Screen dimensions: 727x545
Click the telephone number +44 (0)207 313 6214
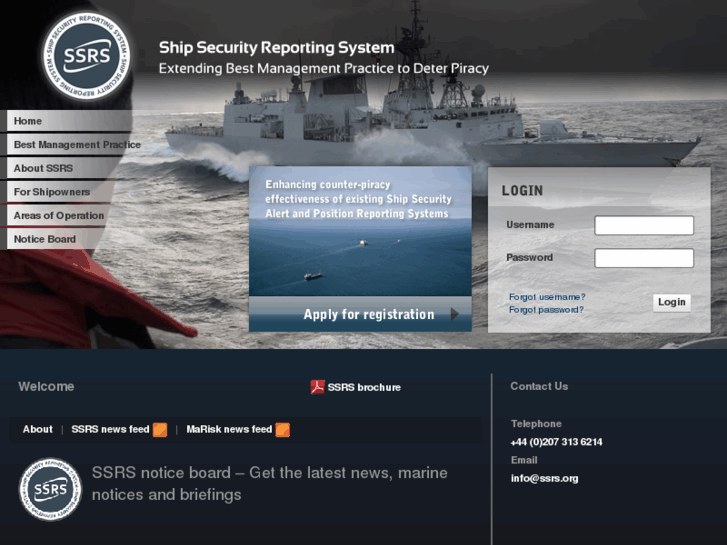pyautogui.click(x=556, y=442)
